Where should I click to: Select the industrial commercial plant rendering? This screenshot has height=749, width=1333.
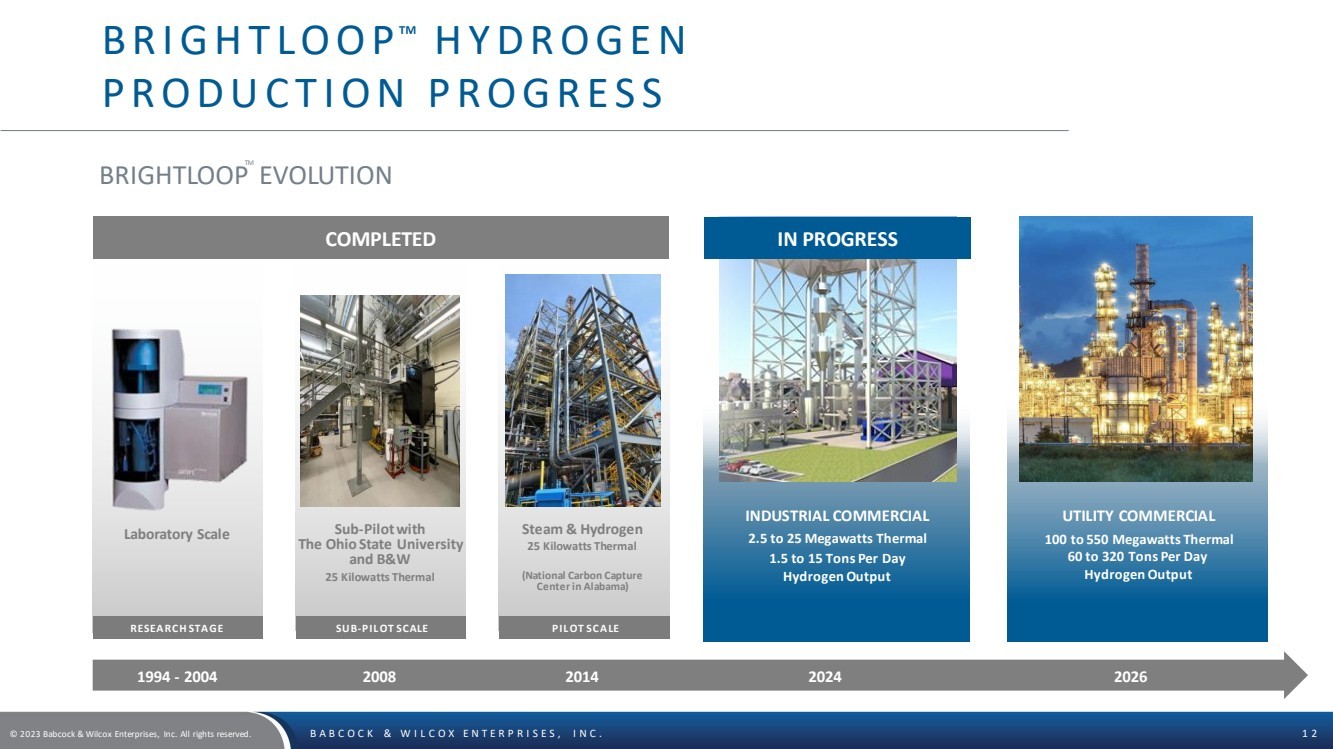pos(838,370)
